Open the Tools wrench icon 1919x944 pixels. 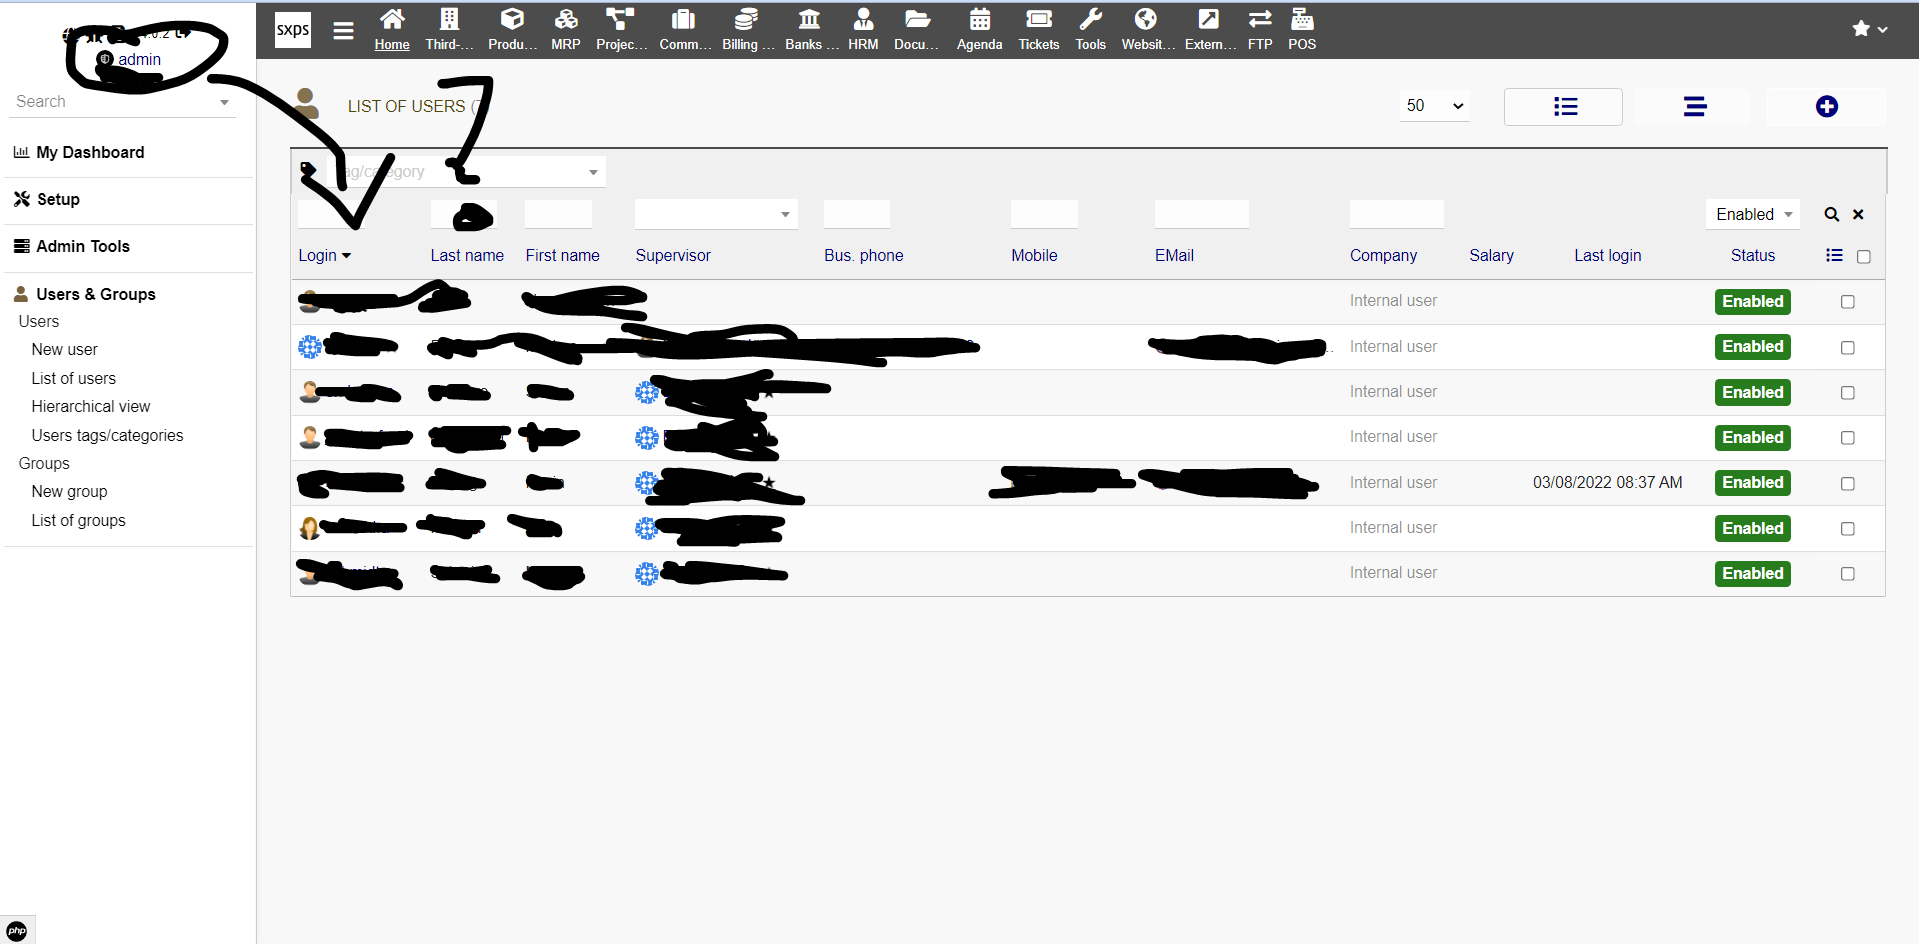coord(1091,20)
